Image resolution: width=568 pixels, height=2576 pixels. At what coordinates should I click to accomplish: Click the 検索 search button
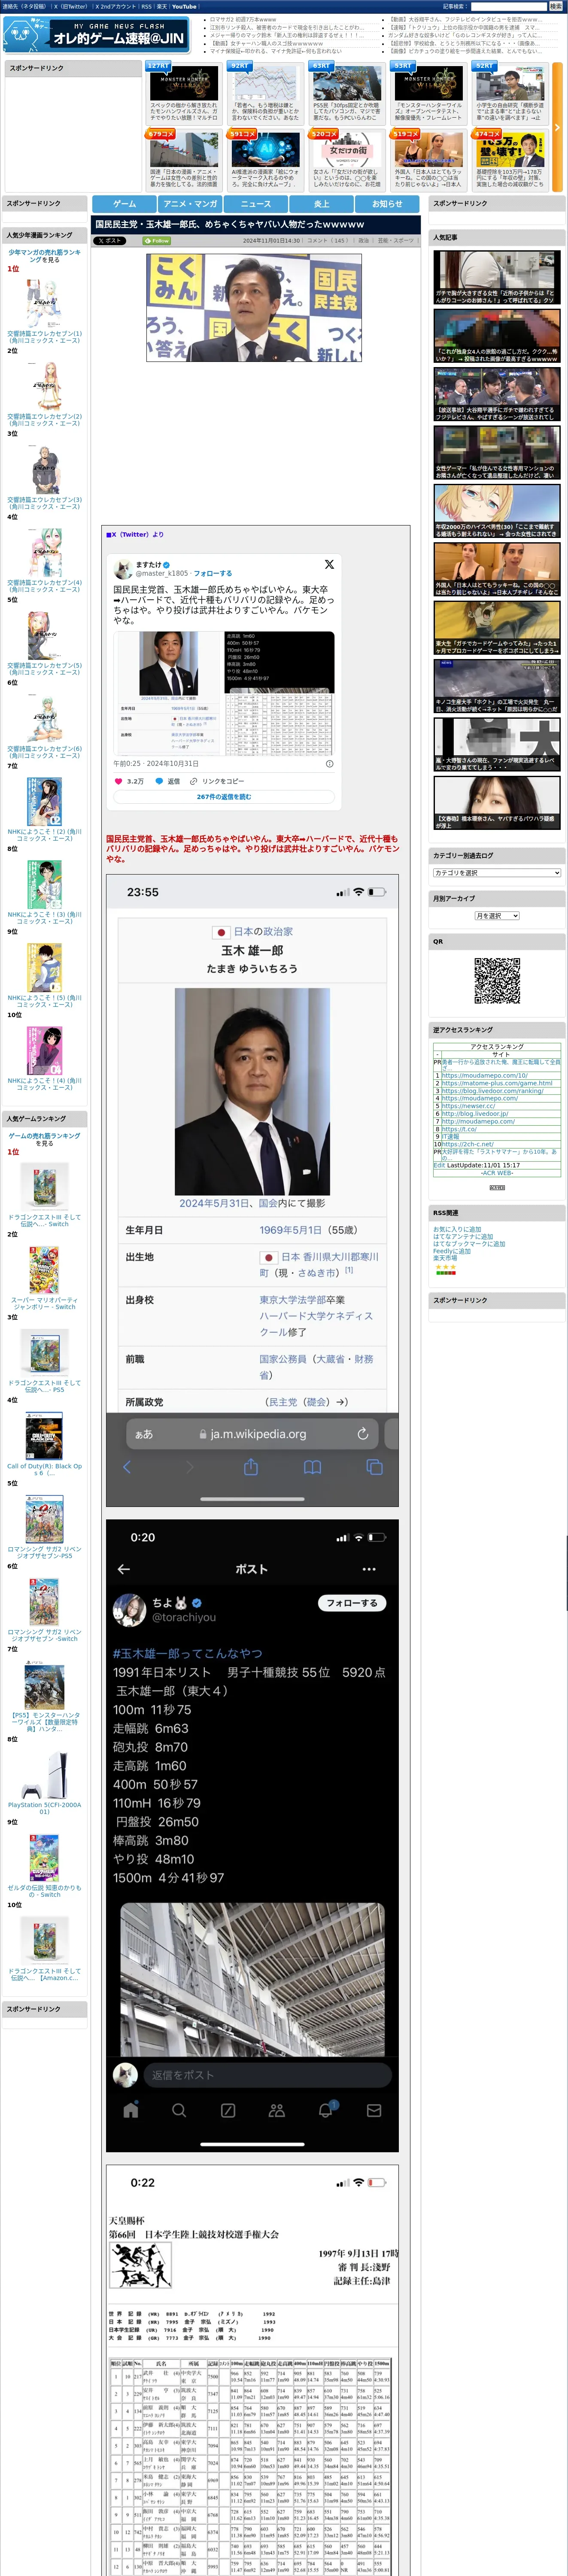[x=555, y=6]
